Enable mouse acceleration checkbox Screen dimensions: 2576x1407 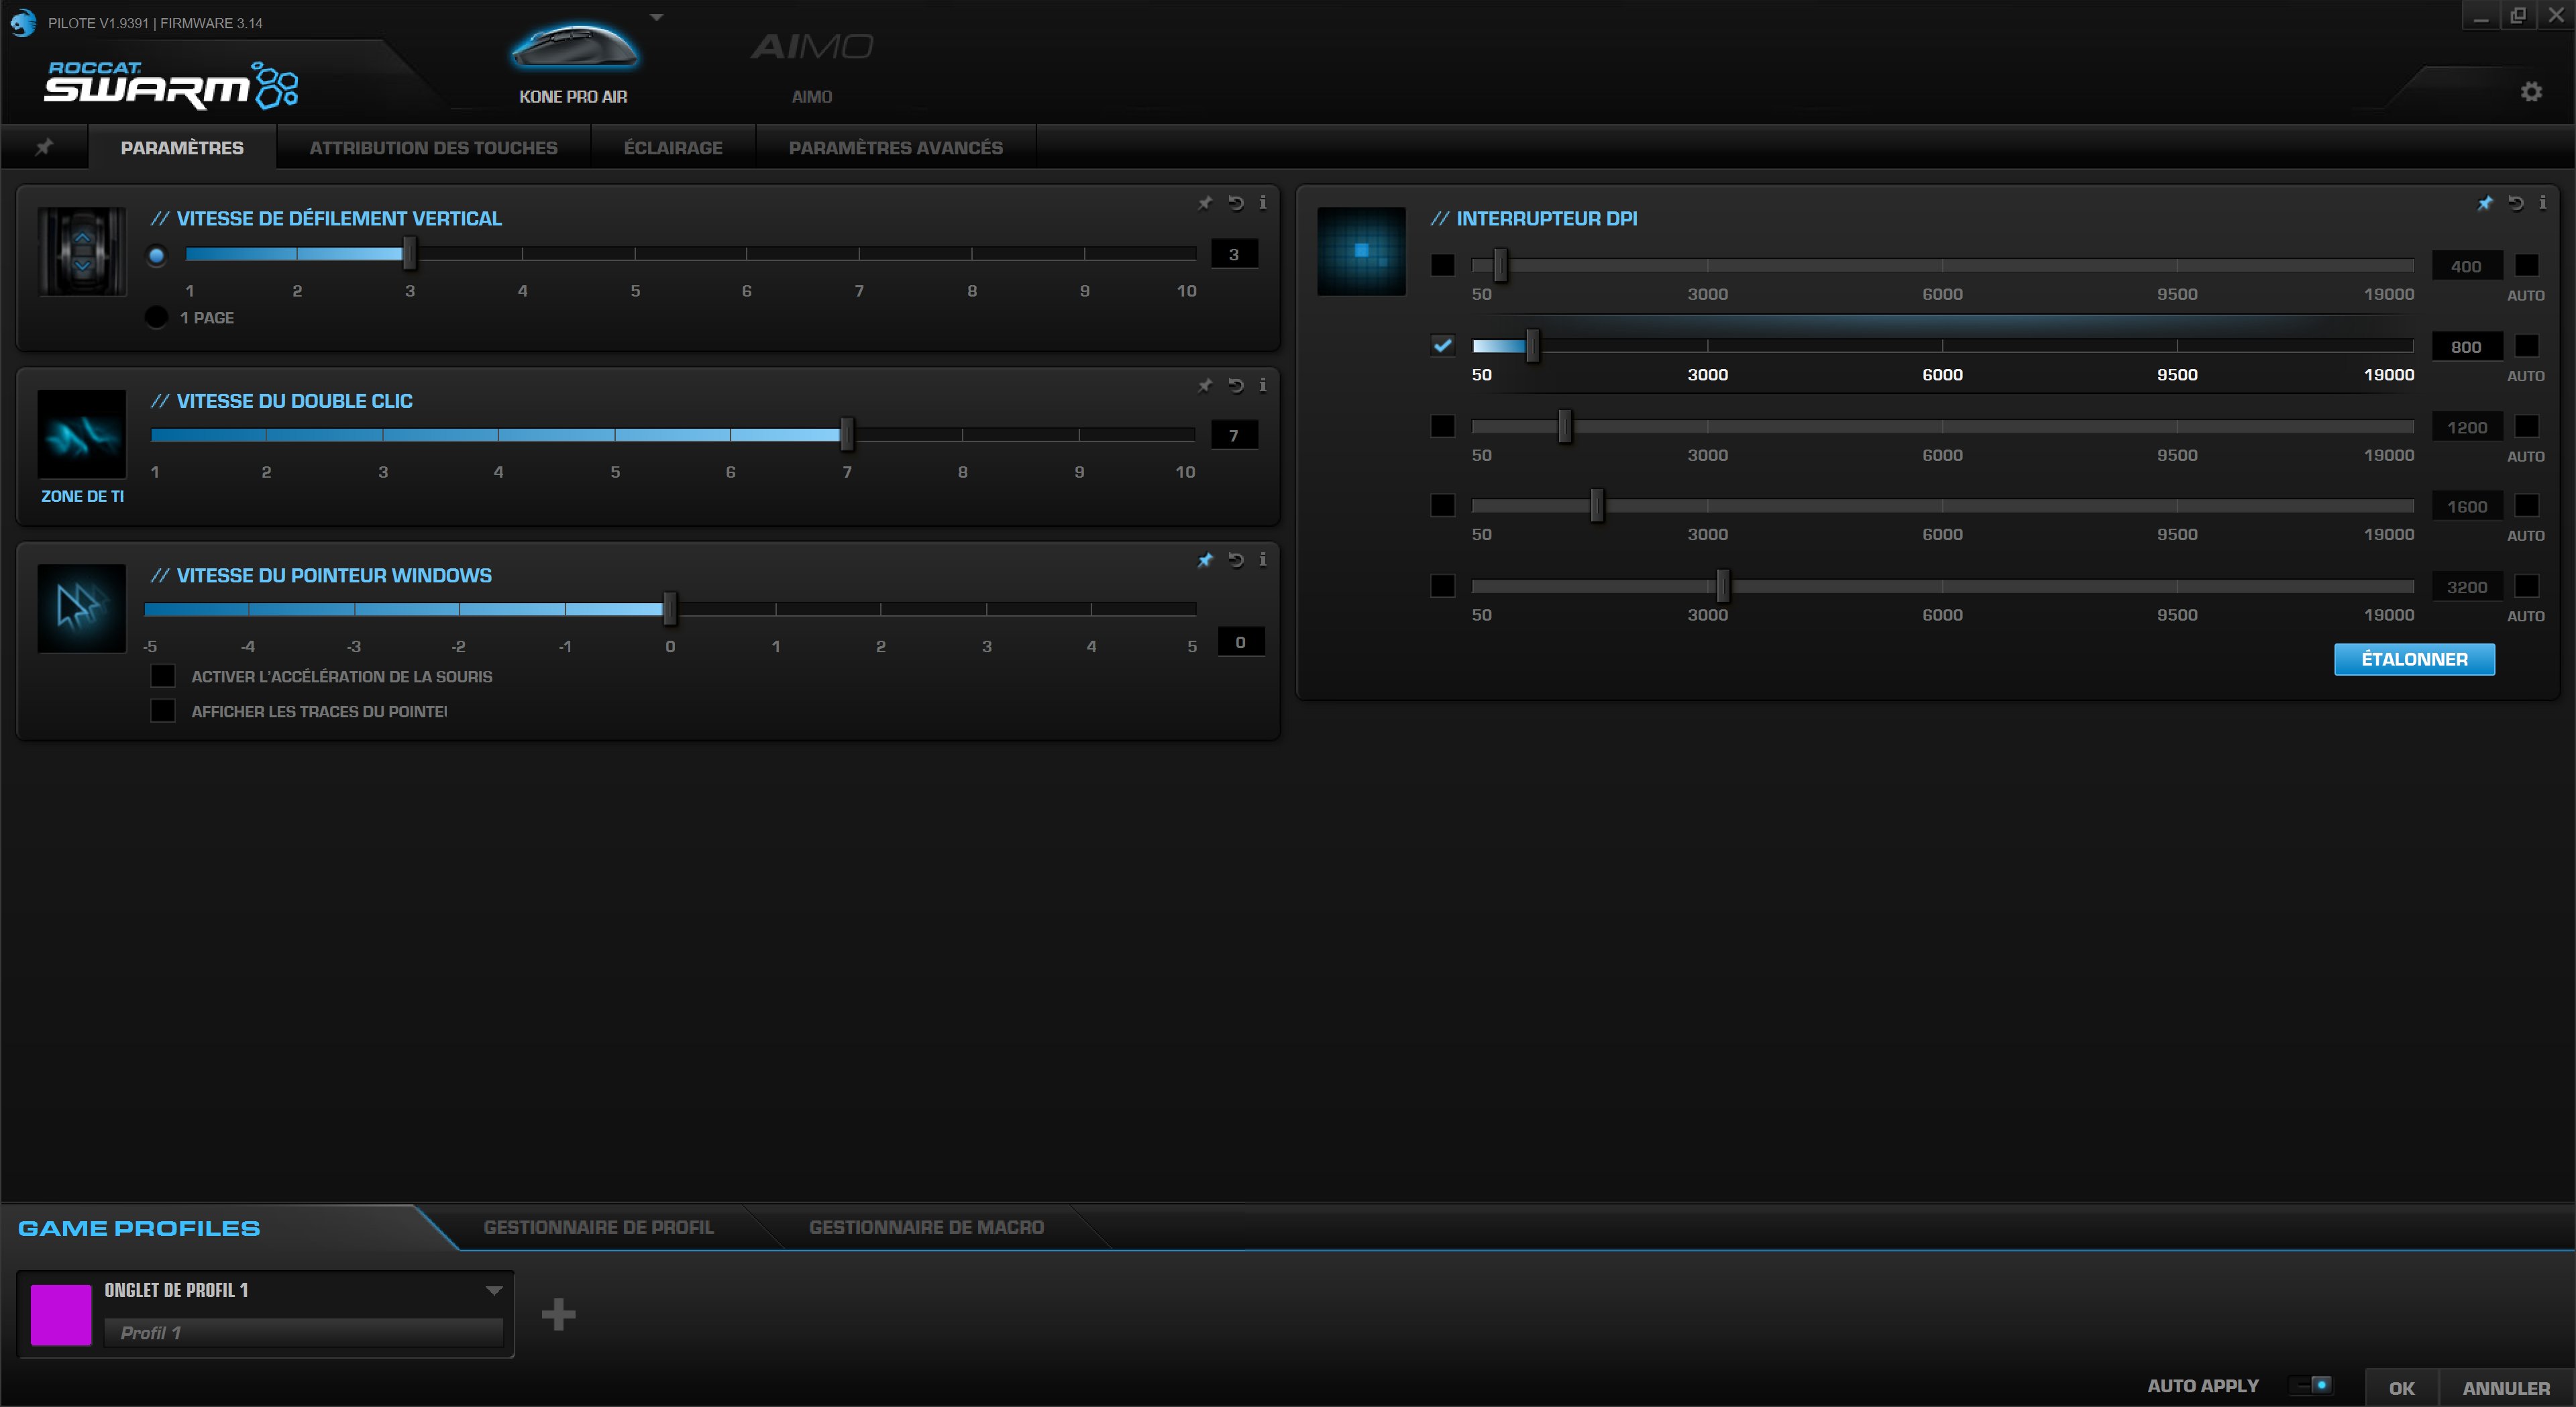(x=163, y=676)
